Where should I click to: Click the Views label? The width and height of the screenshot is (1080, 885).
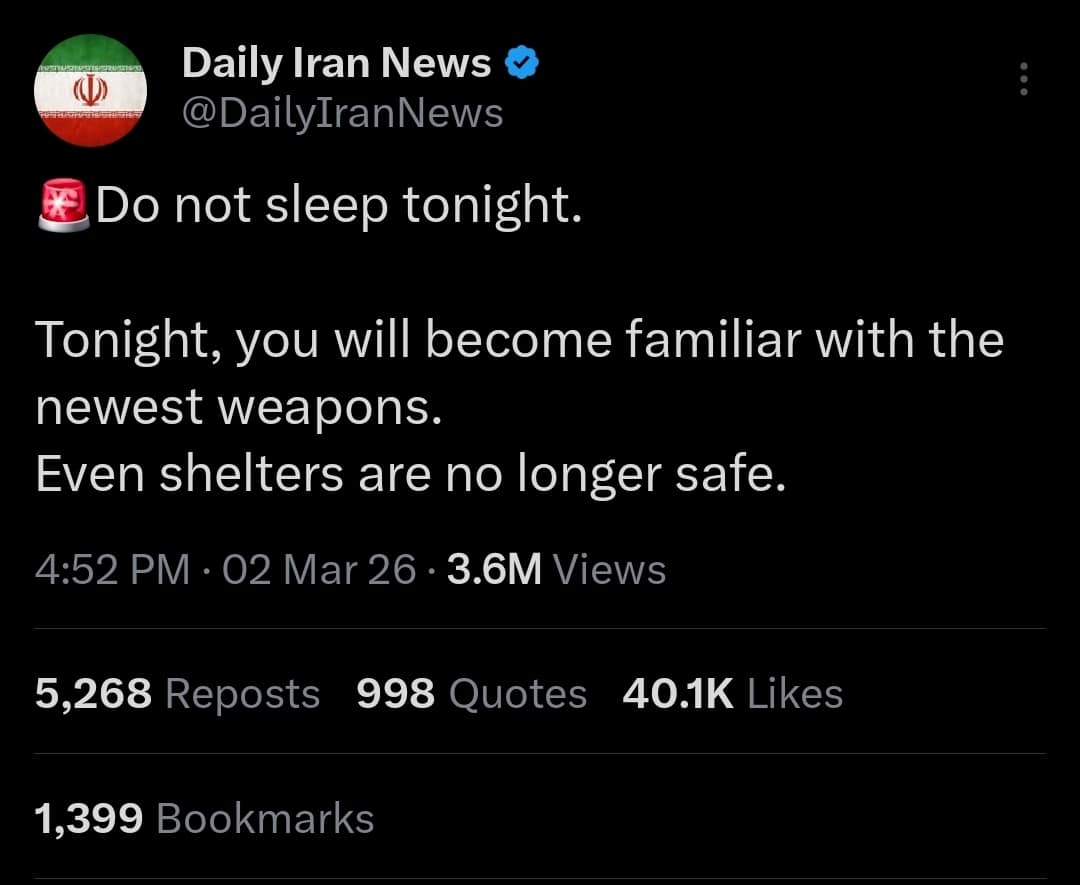[609, 570]
